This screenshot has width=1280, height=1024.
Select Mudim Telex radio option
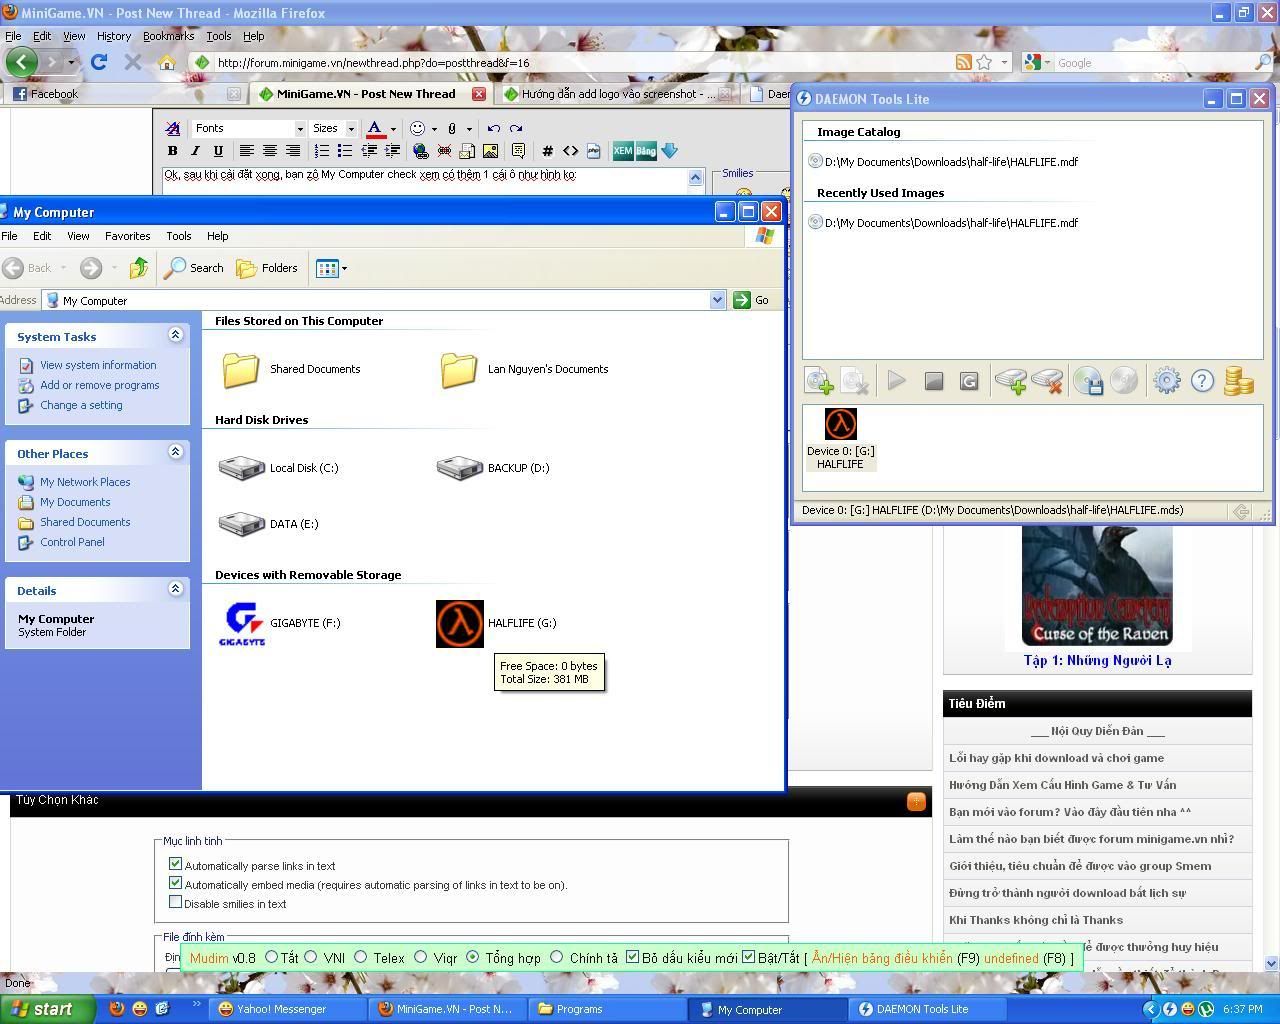pyautogui.click(x=360, y=957)
